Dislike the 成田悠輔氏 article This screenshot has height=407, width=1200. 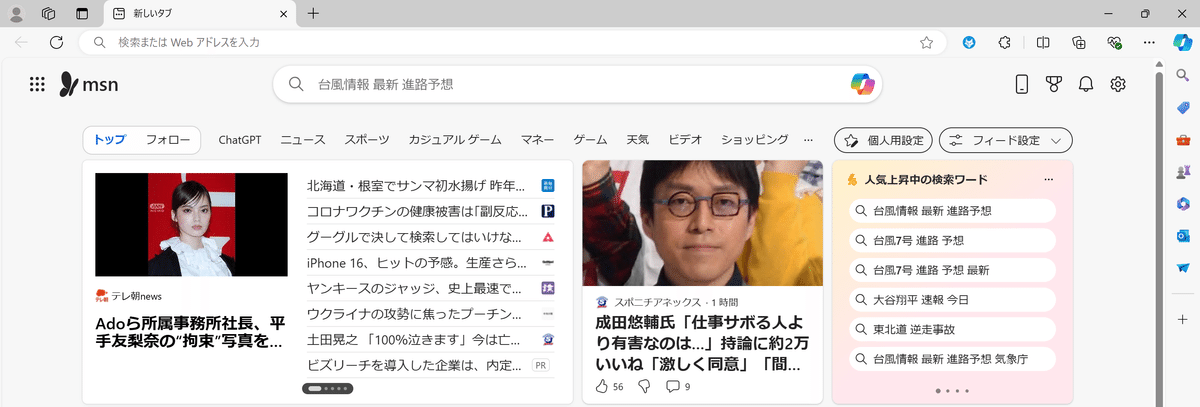(645, 386)
